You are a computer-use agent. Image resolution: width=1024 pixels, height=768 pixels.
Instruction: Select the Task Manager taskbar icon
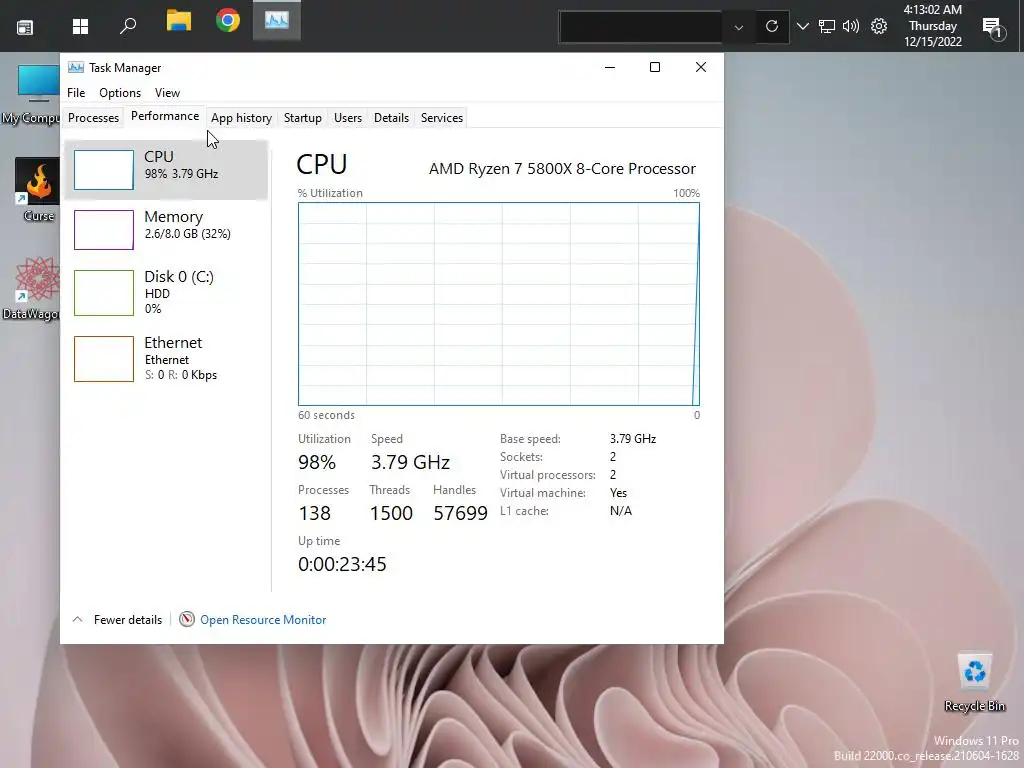[x=277, y=21]
